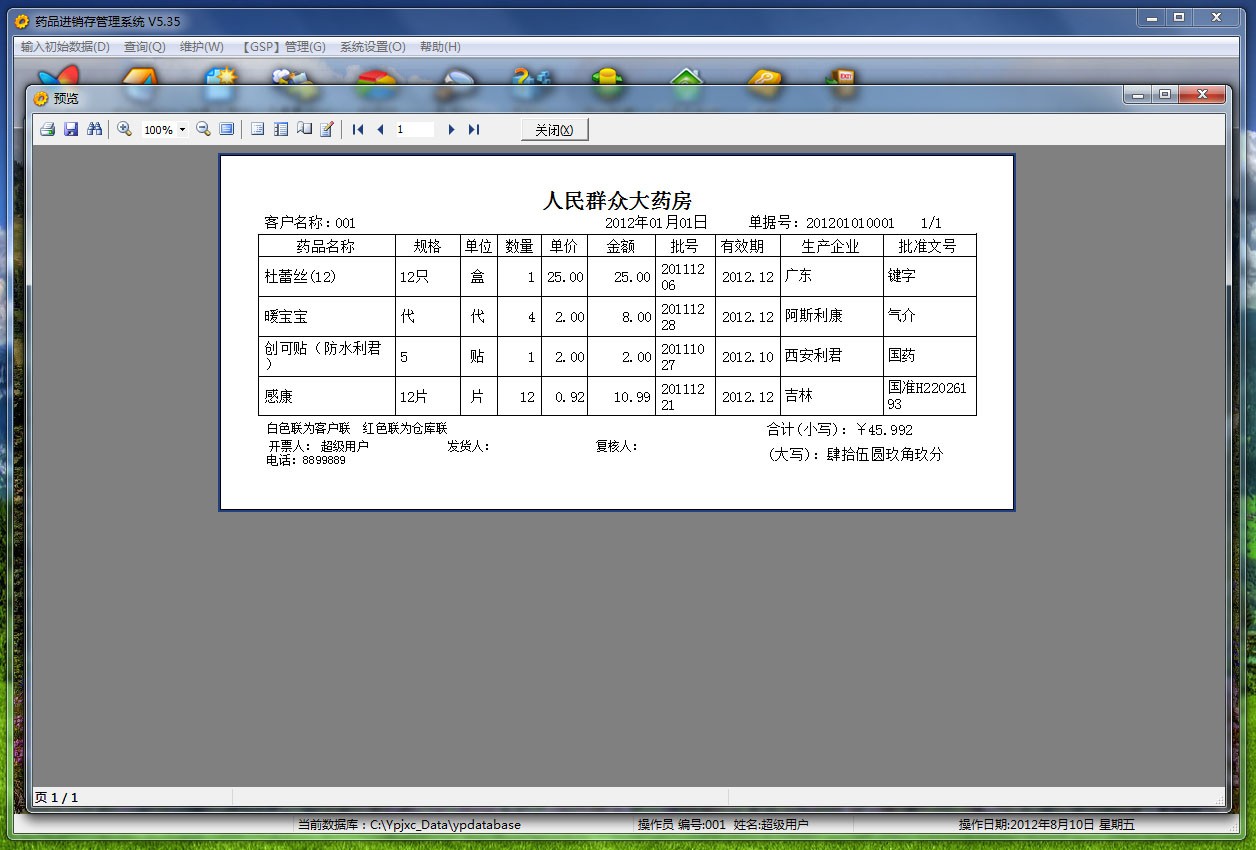Click the edit page notepad-with-pencil icon
1256x850 pixels.
tap(326, 129)
